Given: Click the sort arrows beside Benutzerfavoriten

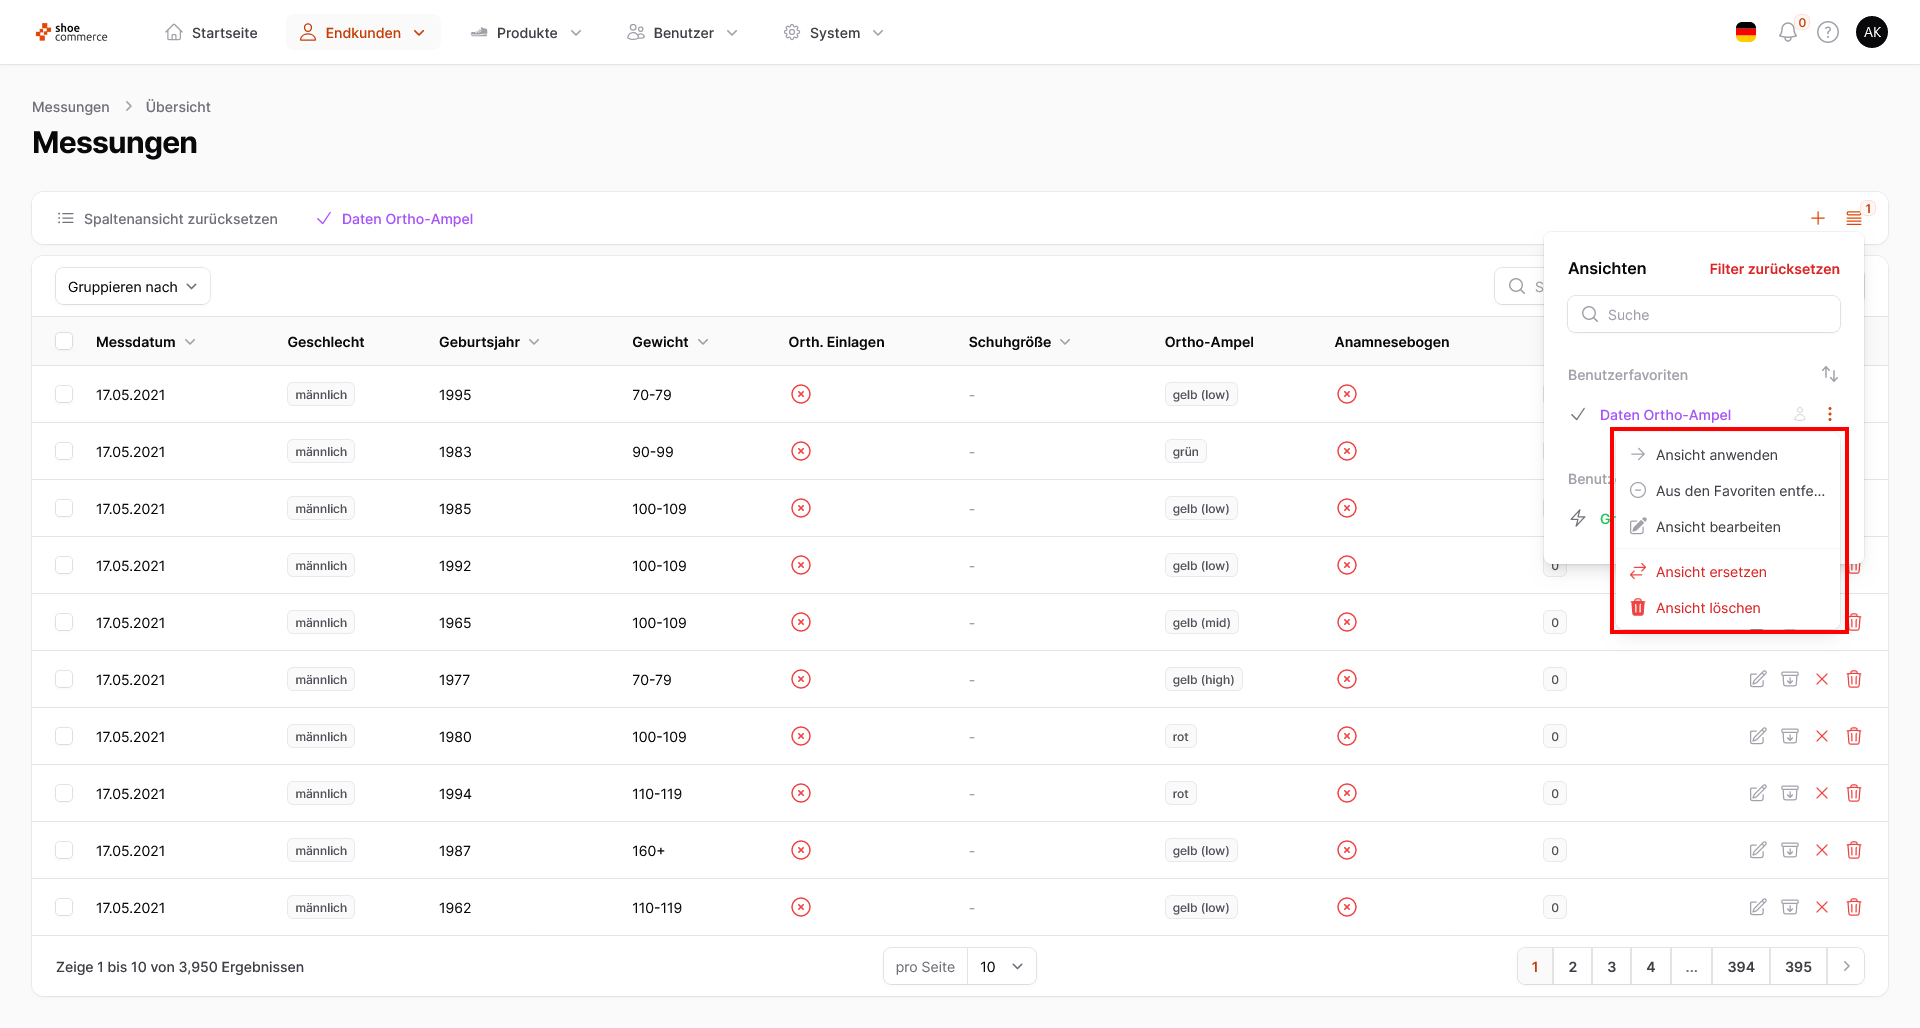Looking at the screenshot, I should point(1830,374).
